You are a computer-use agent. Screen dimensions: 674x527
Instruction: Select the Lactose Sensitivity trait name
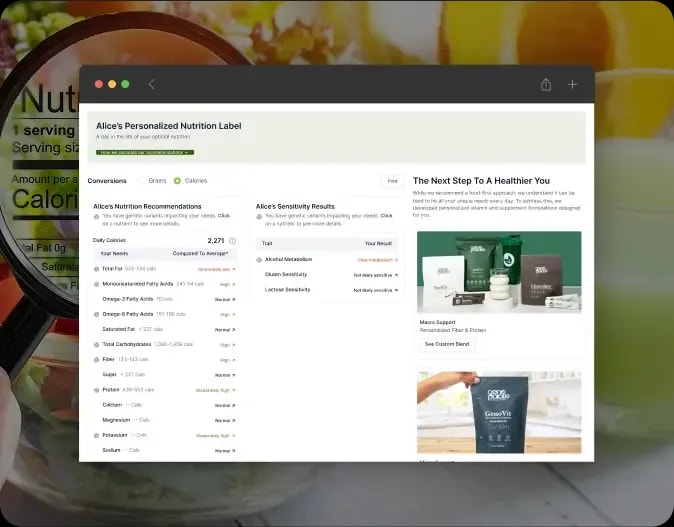pos(288,290)
